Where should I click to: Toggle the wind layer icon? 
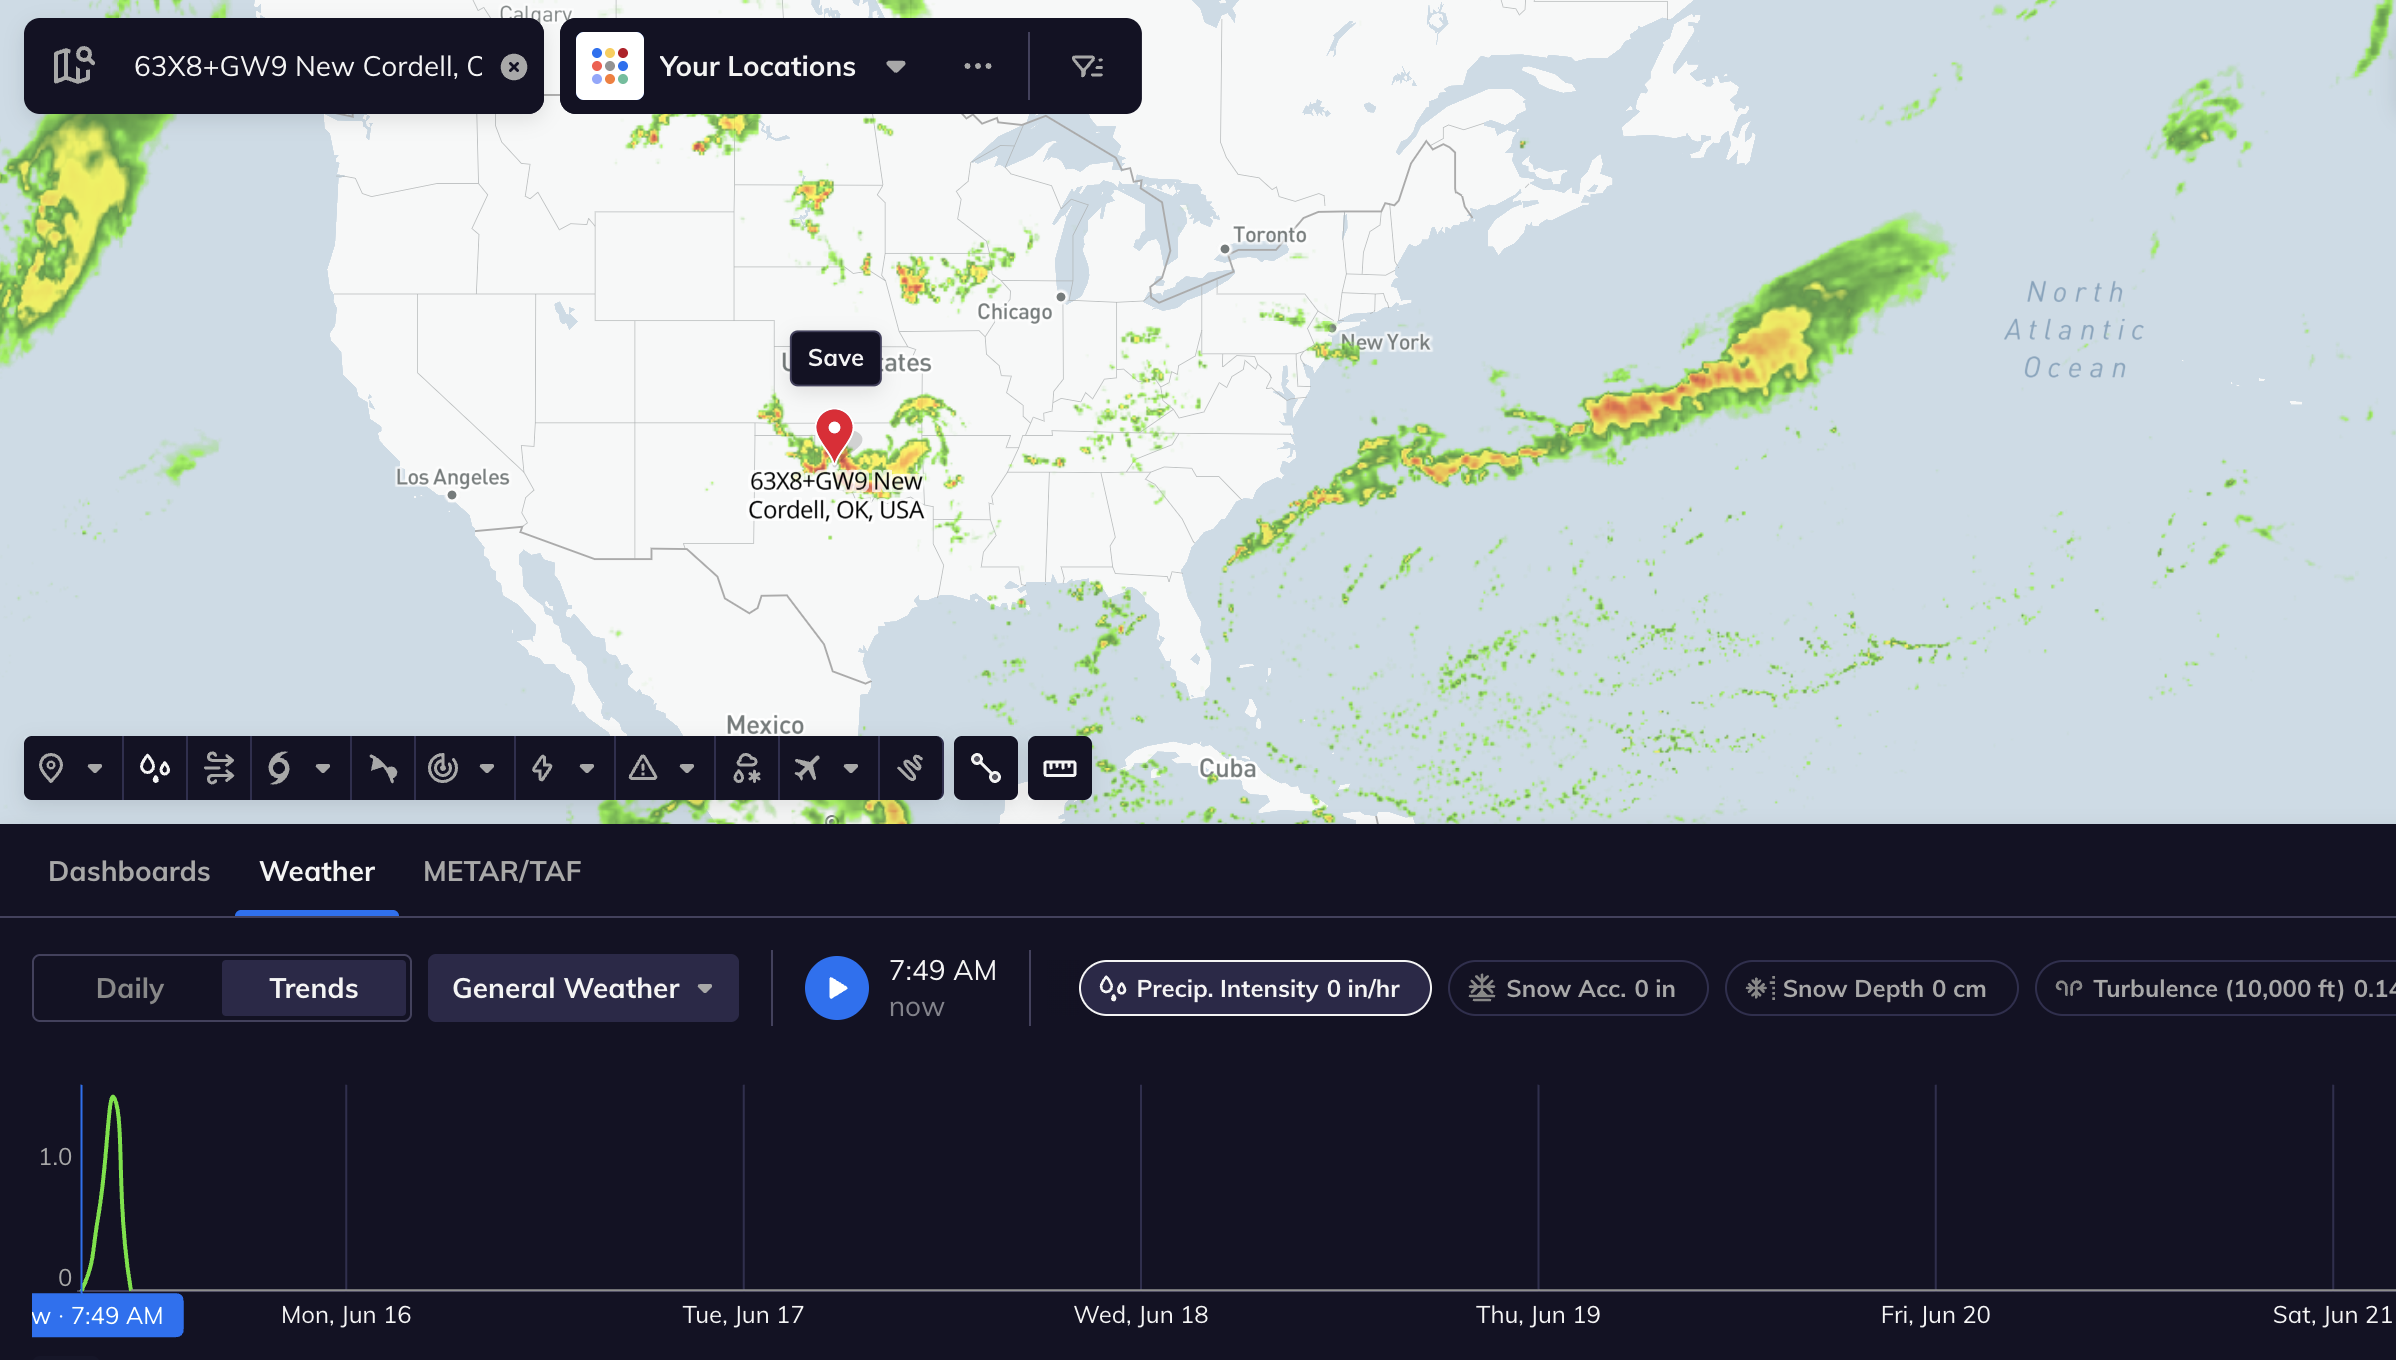tap(219, 768)
